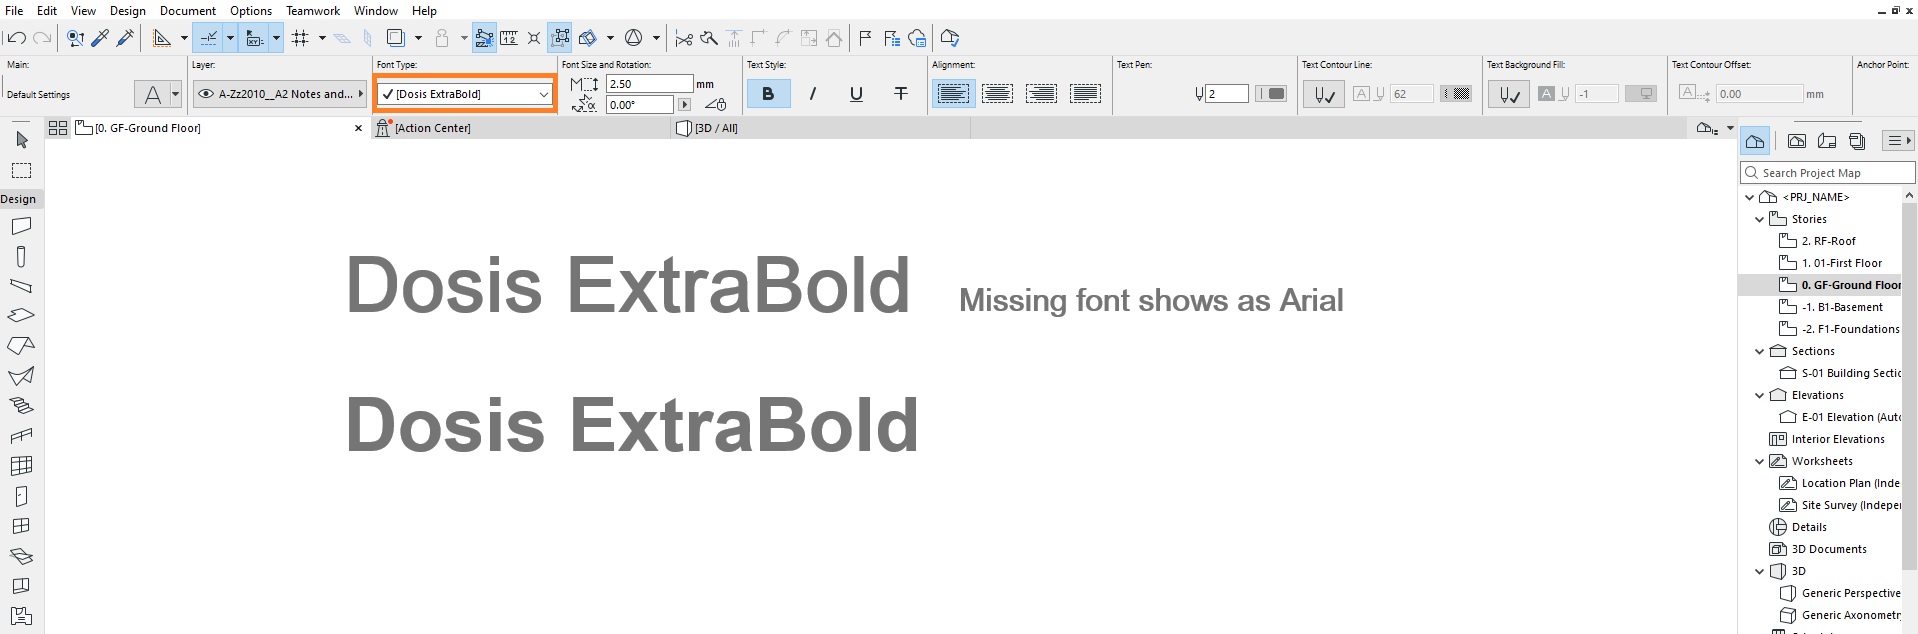Select the Pick Up Parameters eyedropper icon
This screenshot has height=634, width=1918.
pos(100,38)
